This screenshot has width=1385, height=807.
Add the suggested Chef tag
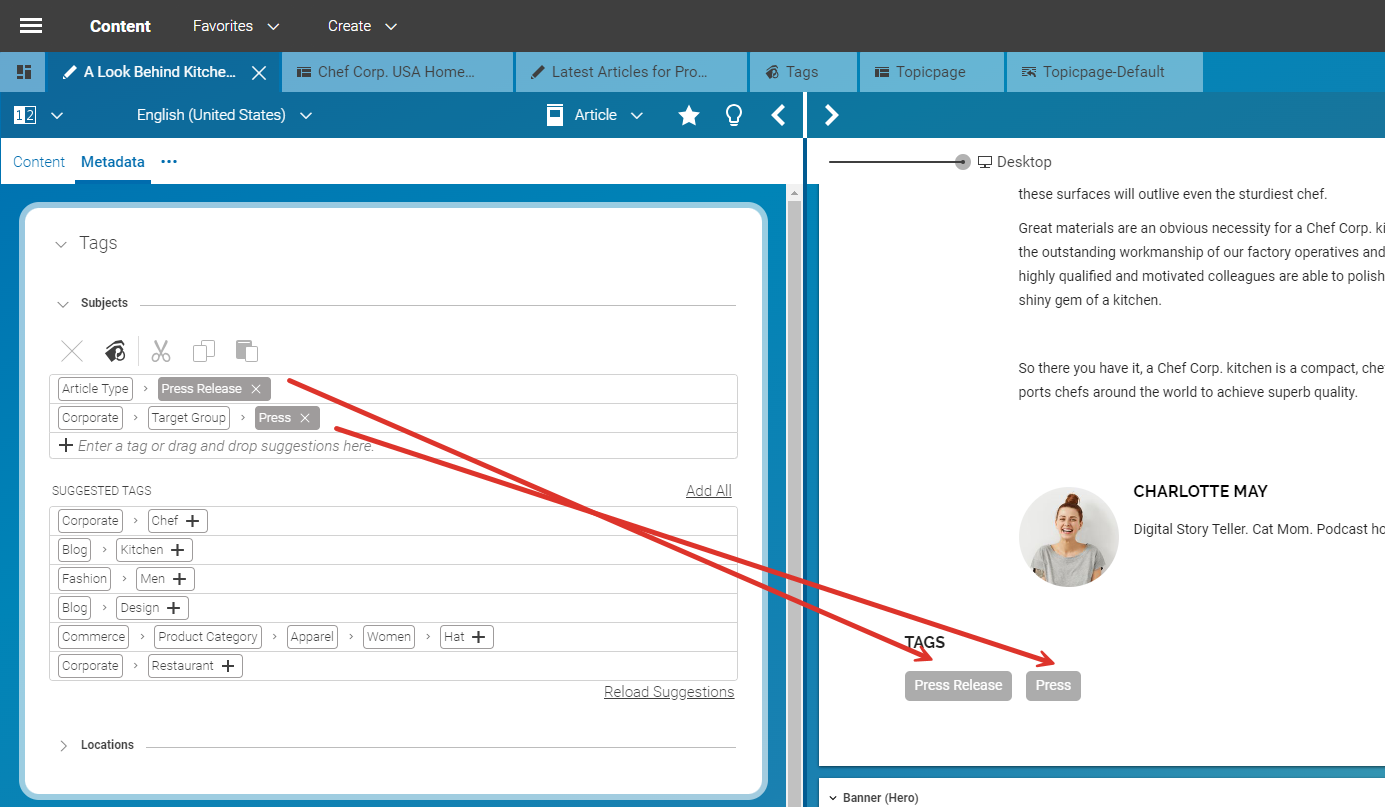(193, 521)
